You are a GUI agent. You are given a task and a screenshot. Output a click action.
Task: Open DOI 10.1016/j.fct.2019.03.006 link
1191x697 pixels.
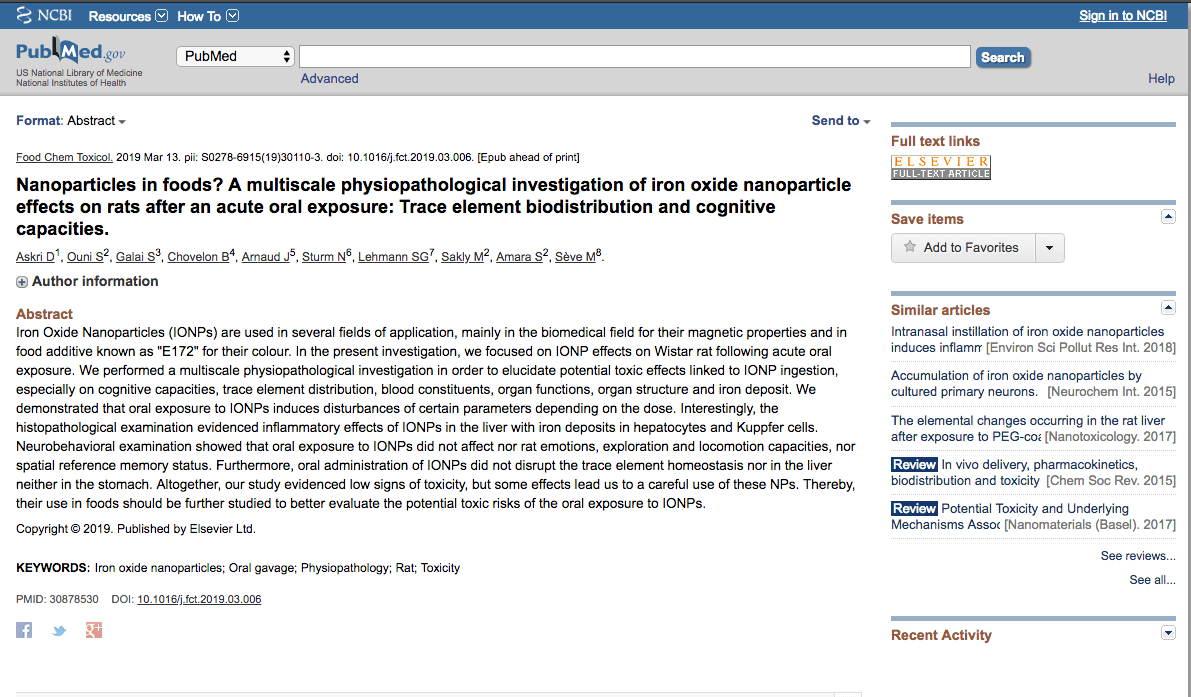(199, 599)
